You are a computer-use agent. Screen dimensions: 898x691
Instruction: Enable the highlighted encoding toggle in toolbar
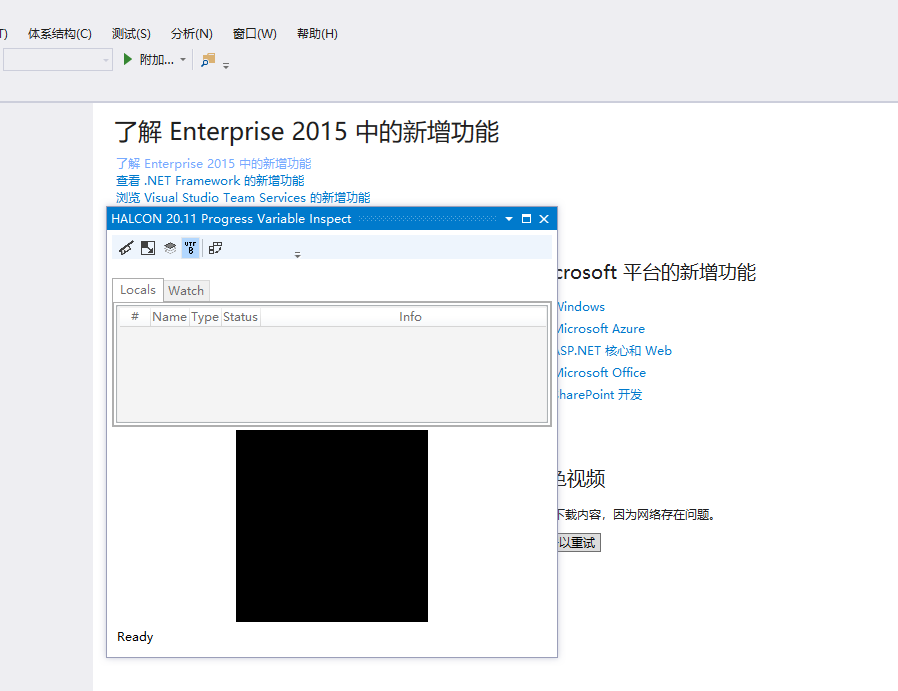(190, 247)
